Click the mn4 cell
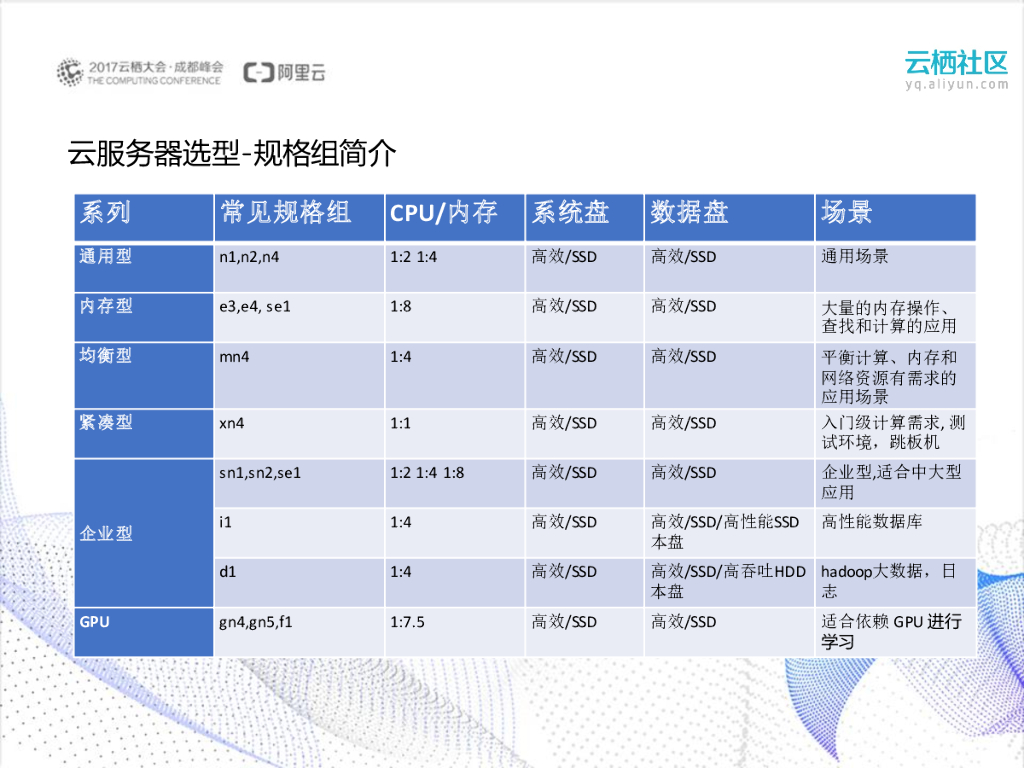 click(x=299, y=376)
